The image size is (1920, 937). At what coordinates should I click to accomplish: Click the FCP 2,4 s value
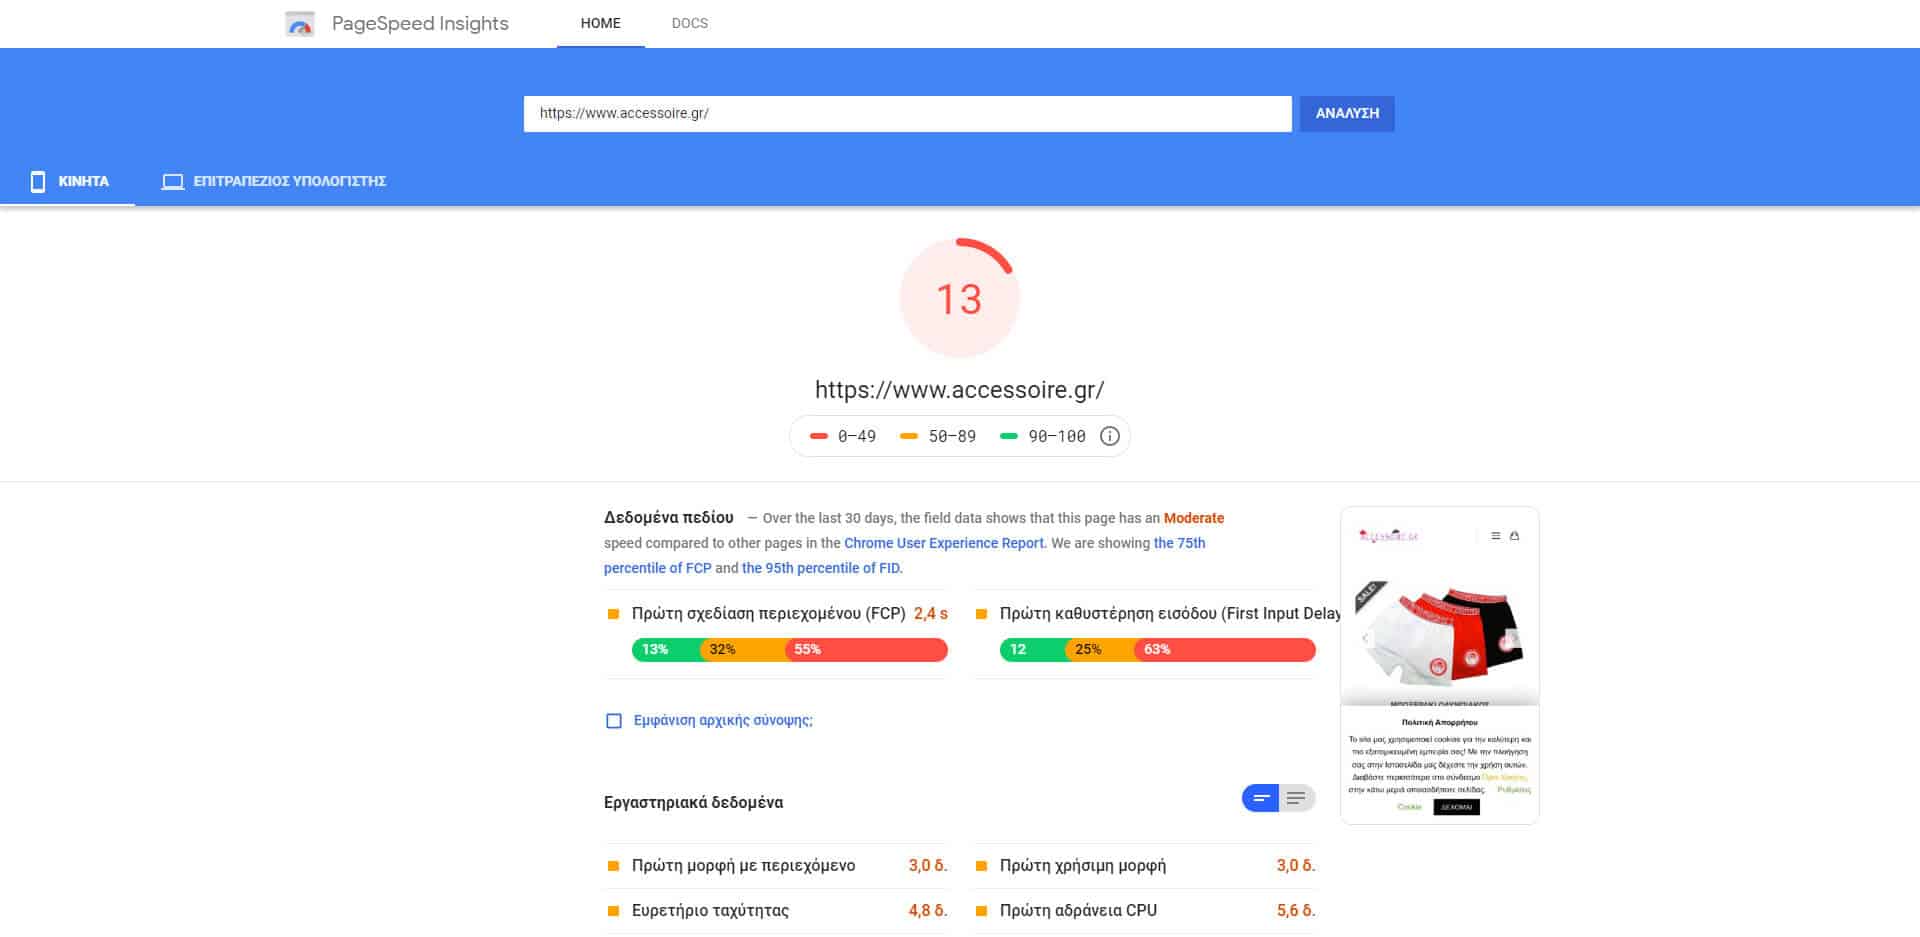coord(930,614)
